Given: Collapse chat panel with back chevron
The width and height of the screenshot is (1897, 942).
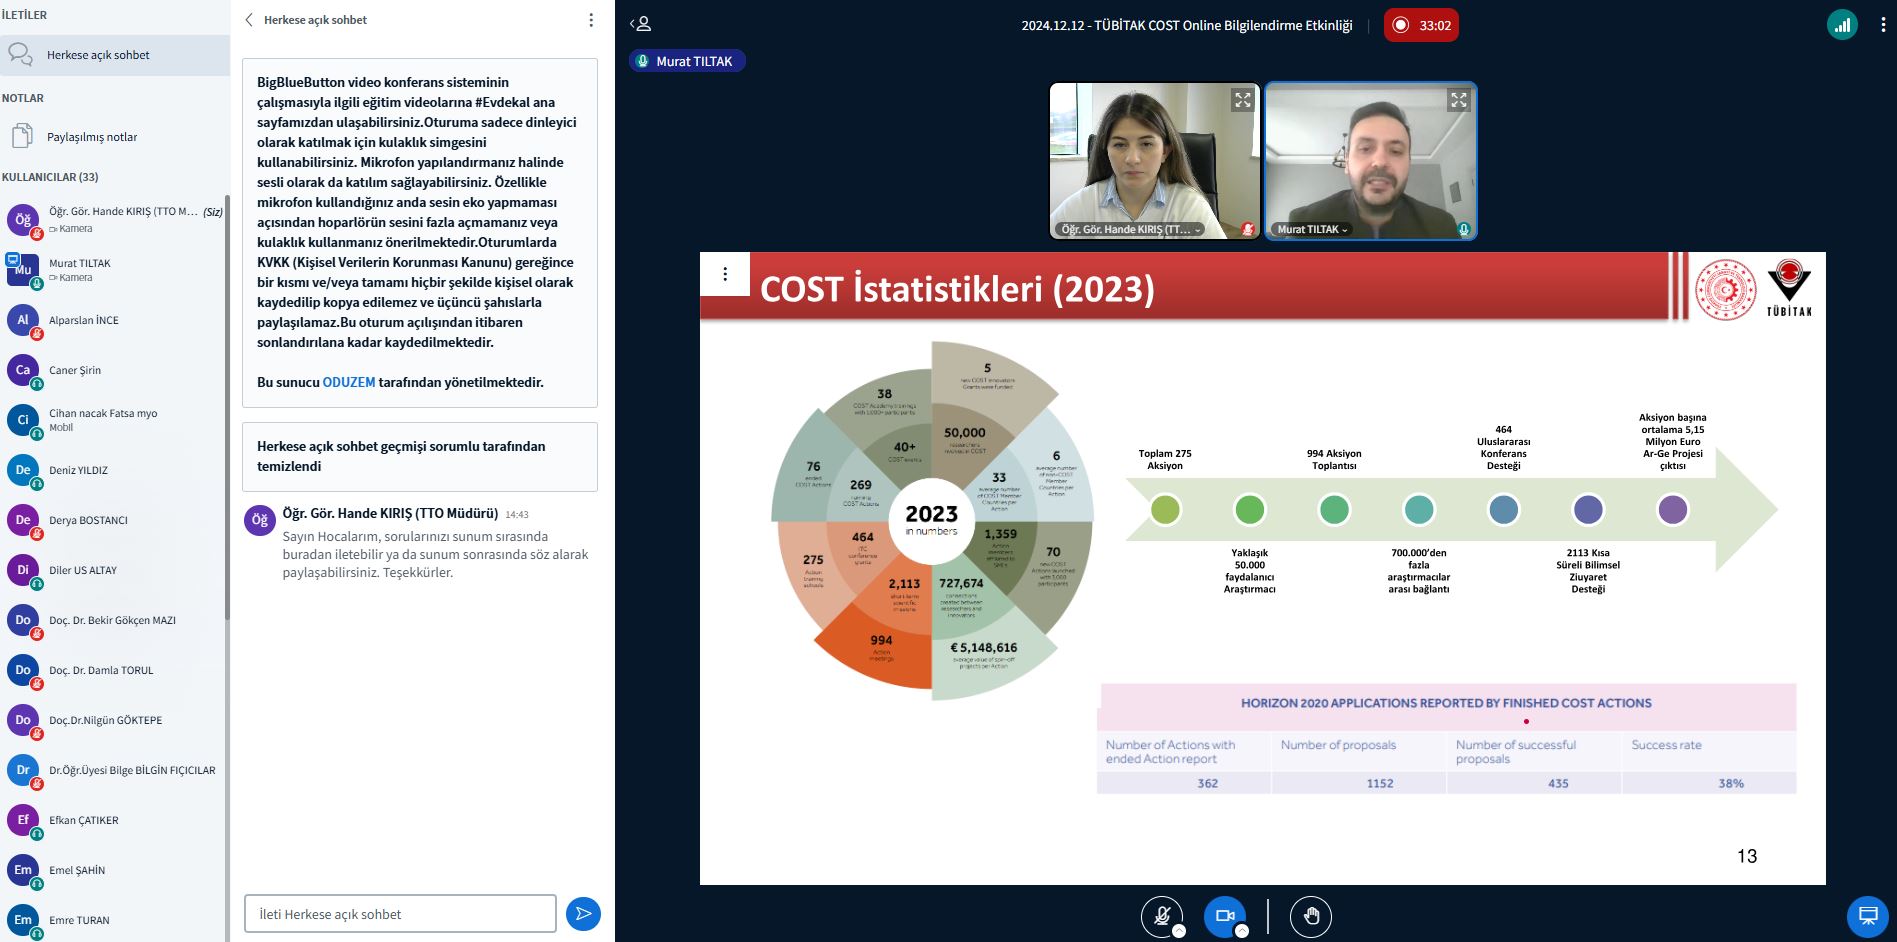Looking at the screenshot, I should pos(250,20).
